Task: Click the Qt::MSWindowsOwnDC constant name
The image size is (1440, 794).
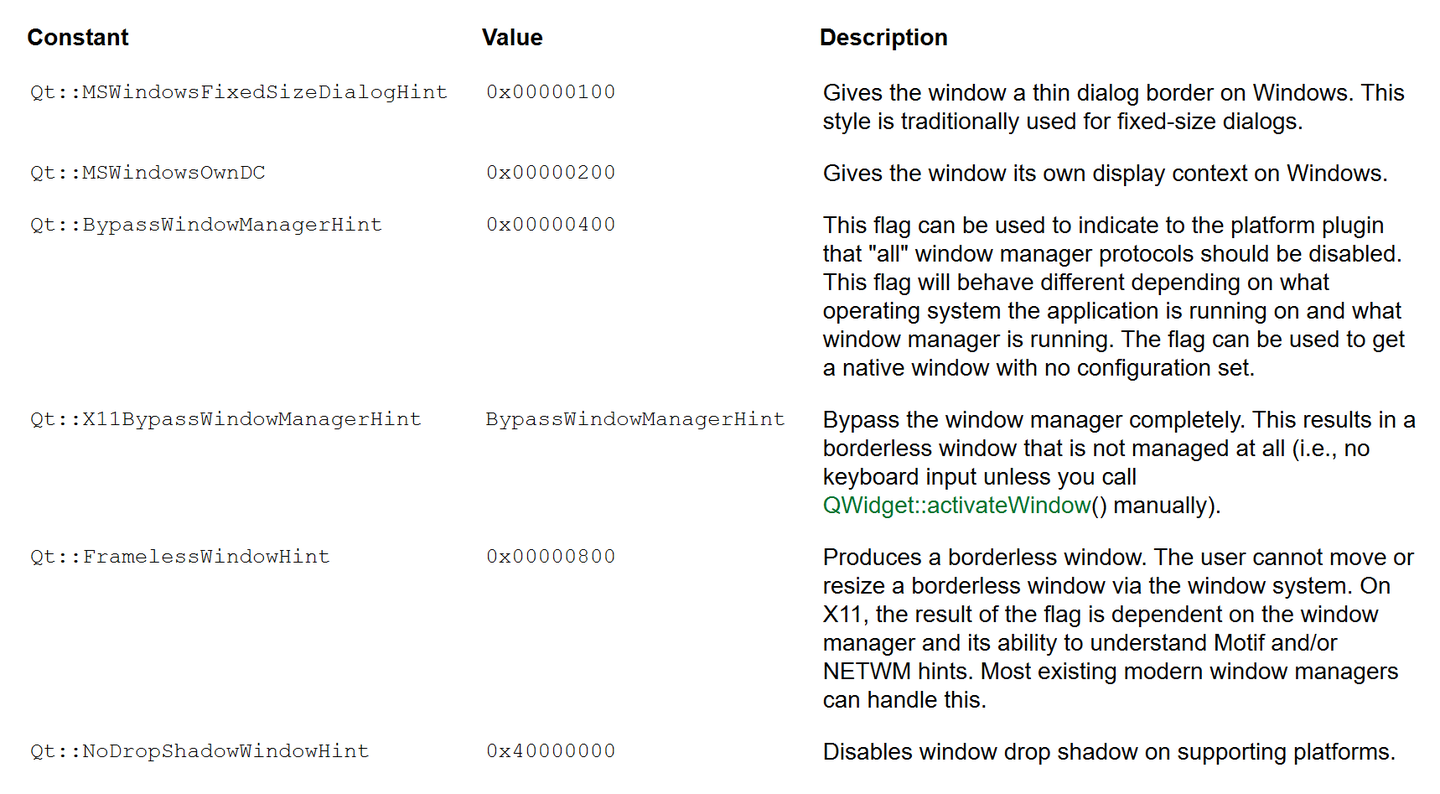Action: (148, 173)
